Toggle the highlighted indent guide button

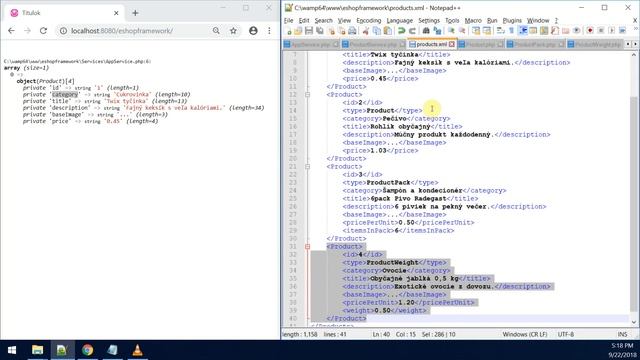tap(523, 31)
